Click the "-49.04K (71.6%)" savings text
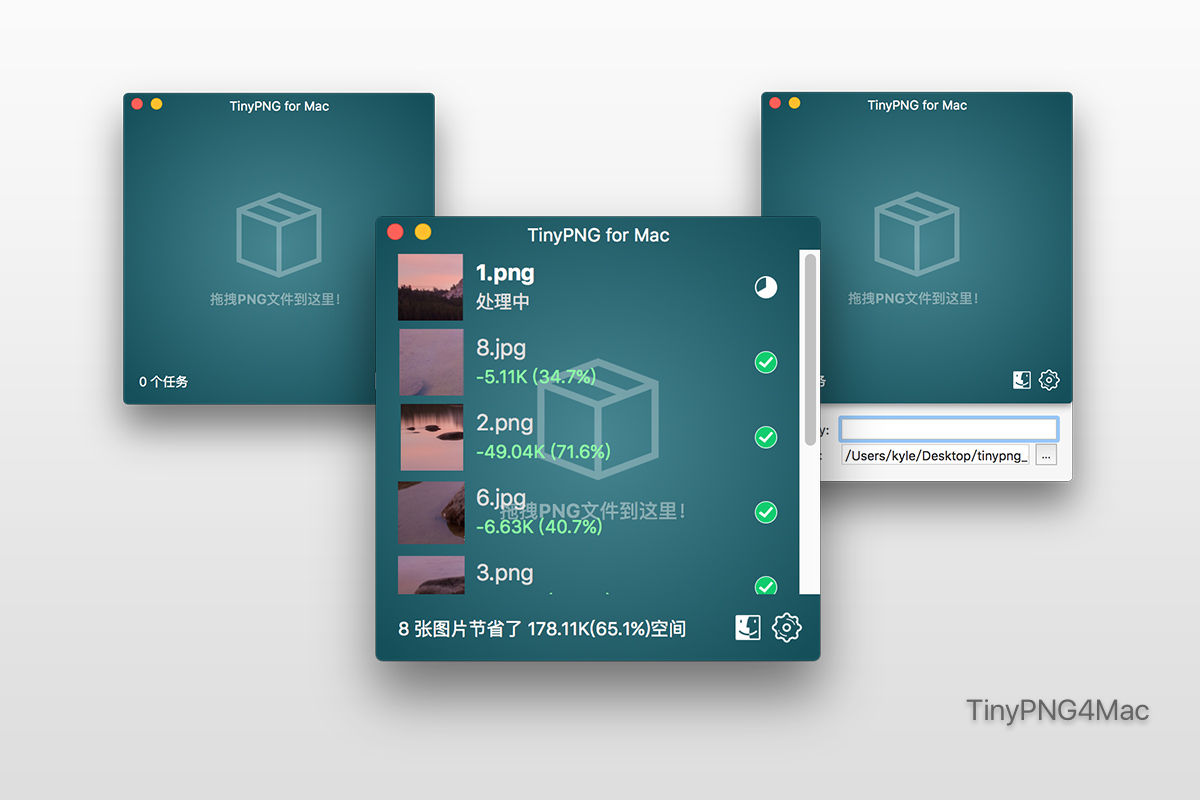 coord(543,451)
